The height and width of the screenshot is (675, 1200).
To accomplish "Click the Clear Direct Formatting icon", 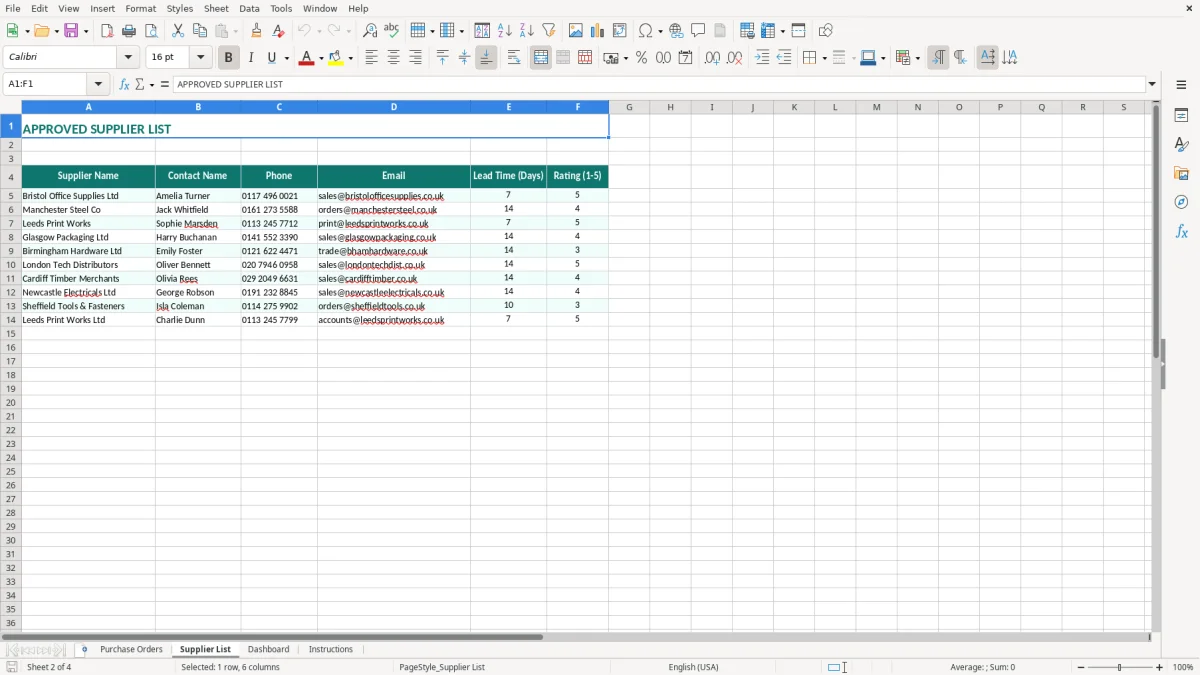I will pyautogui.click(x=278, y=31).
